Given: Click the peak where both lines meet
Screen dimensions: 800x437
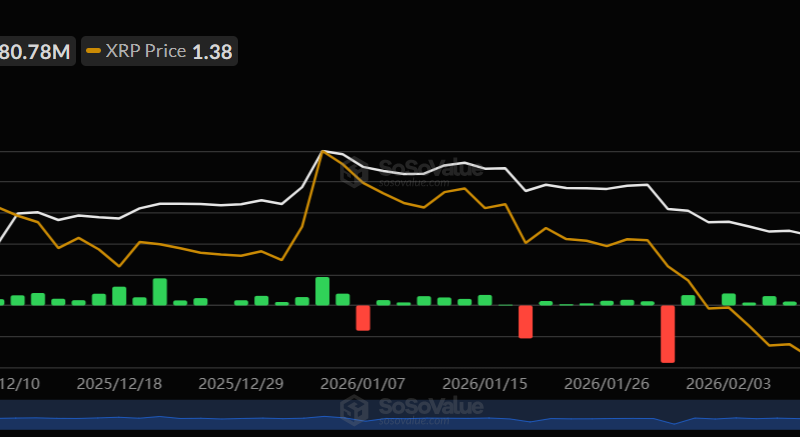Looking at the screenshot, I should click(322, 151).
